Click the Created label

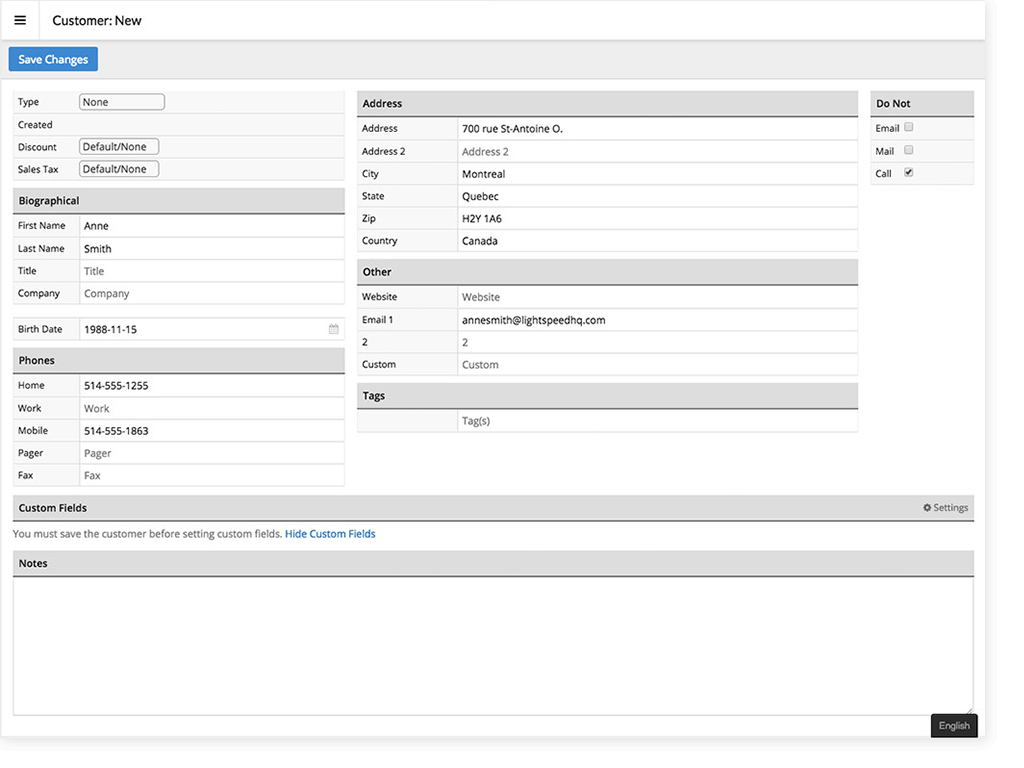[35, 125]
